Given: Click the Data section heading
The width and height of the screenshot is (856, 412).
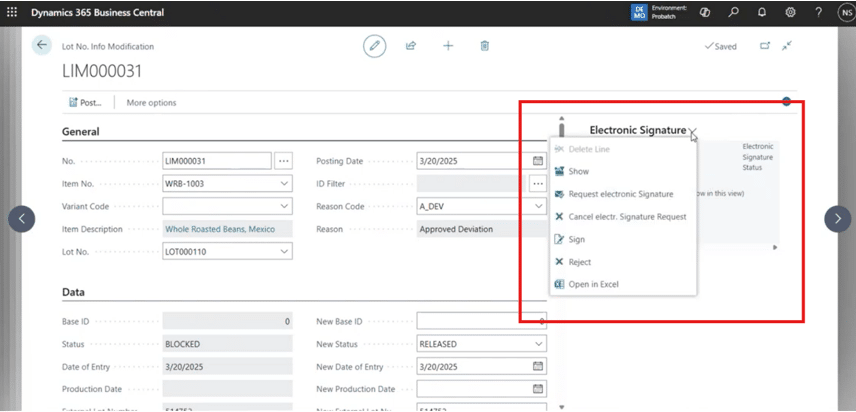Looking at the screenshot, I should [73, 292].
